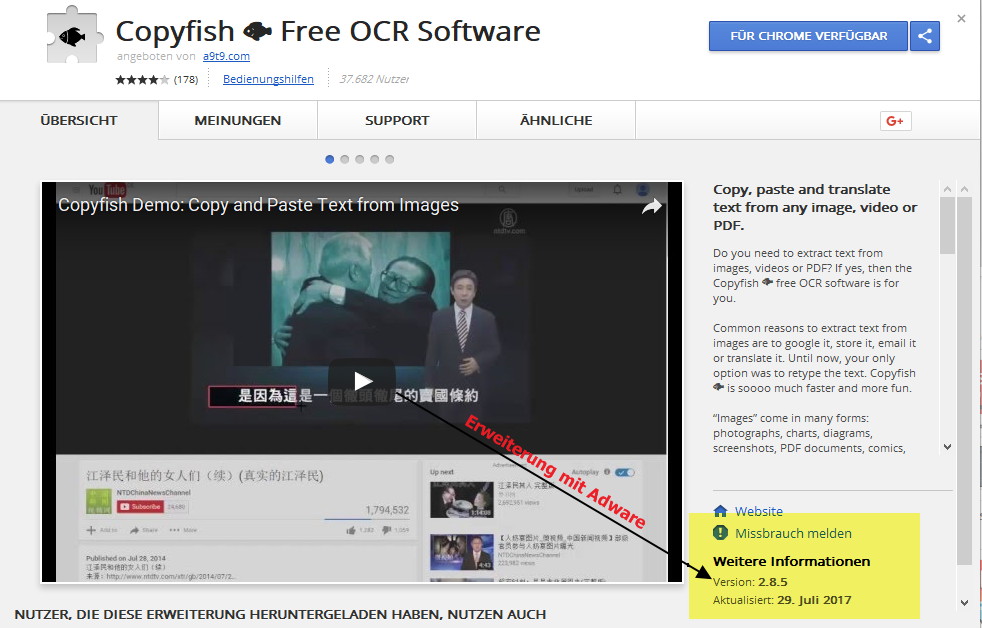
Task: Click the 37.682 Nutzer user count
Action: tap(375, 80)
